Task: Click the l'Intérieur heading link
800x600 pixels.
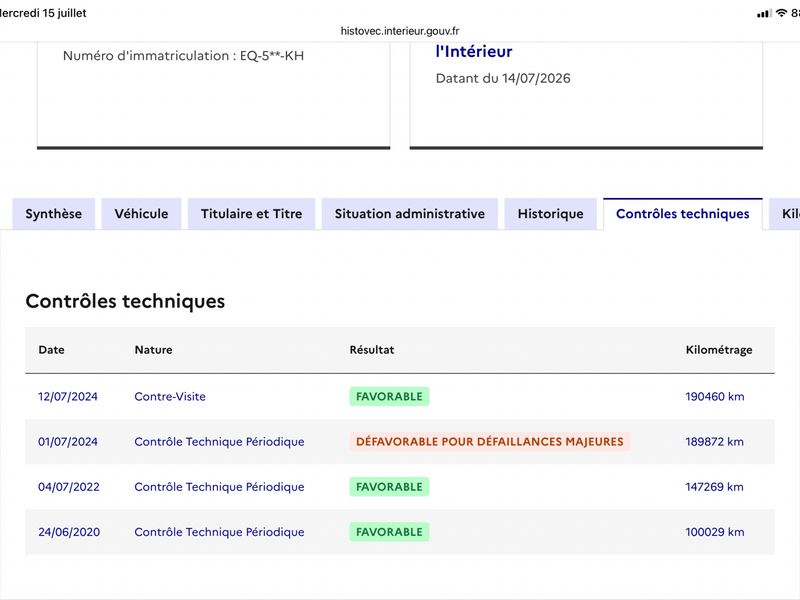Action: pyautogui.click(x=474, y=52)
